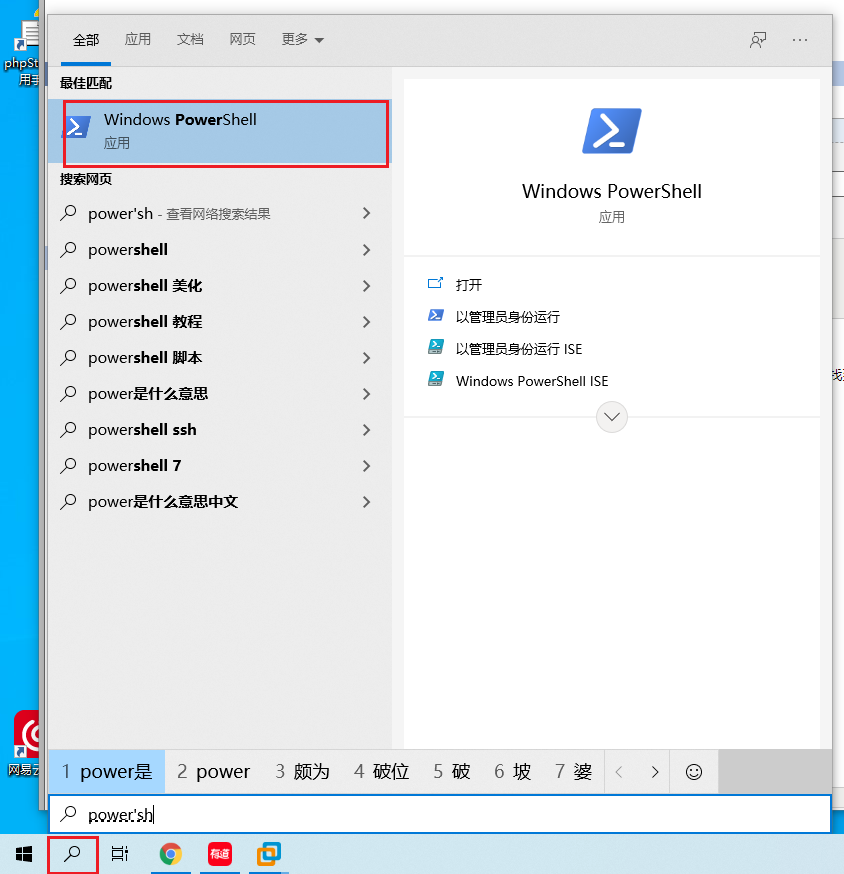The height and width of the screenshot is (874, 844).
Task: Choose IME candidate 3 颇为
Action: click(303, 771)
